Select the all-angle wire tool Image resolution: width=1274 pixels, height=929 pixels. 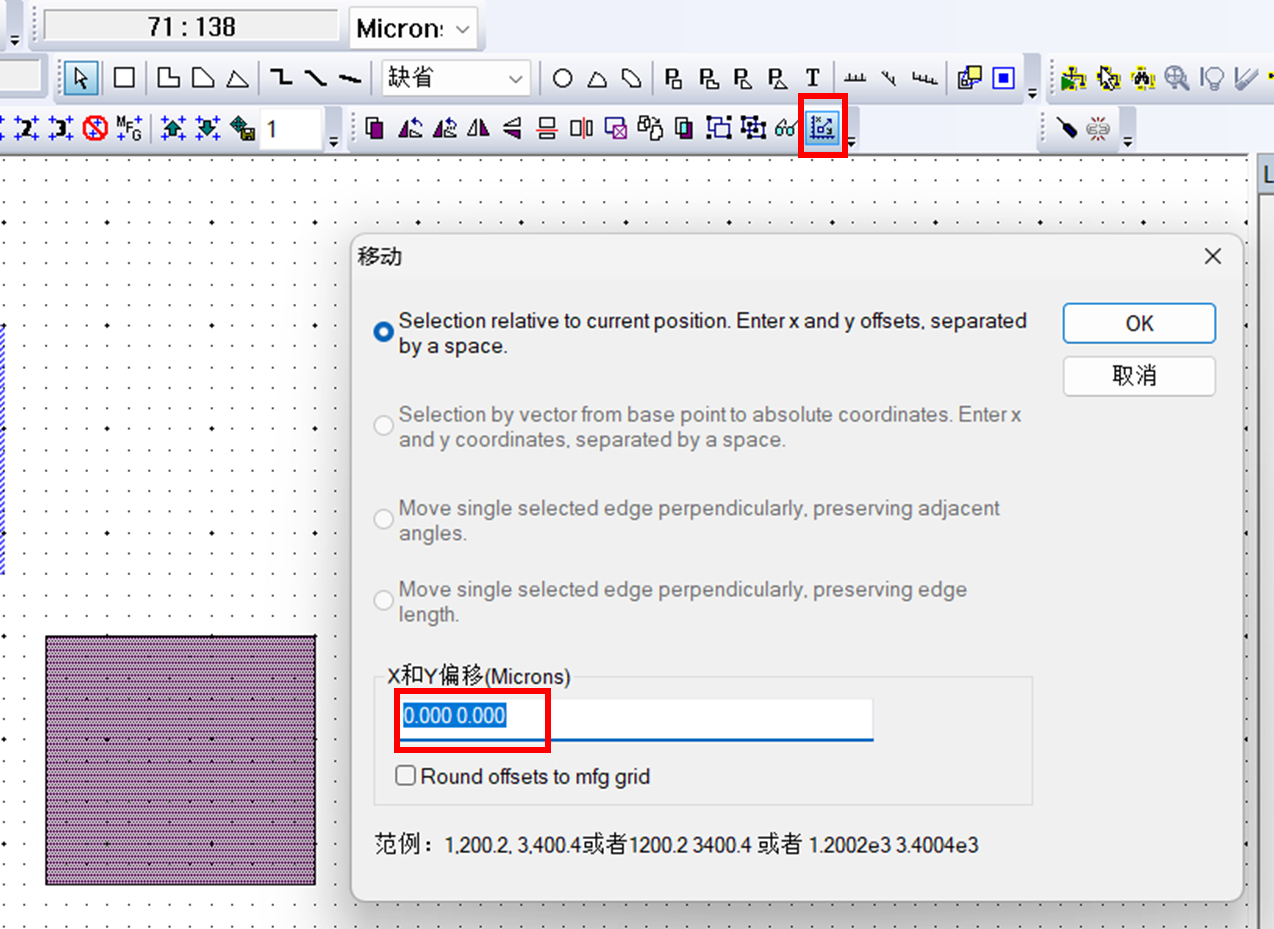click(x=348, y=78)
